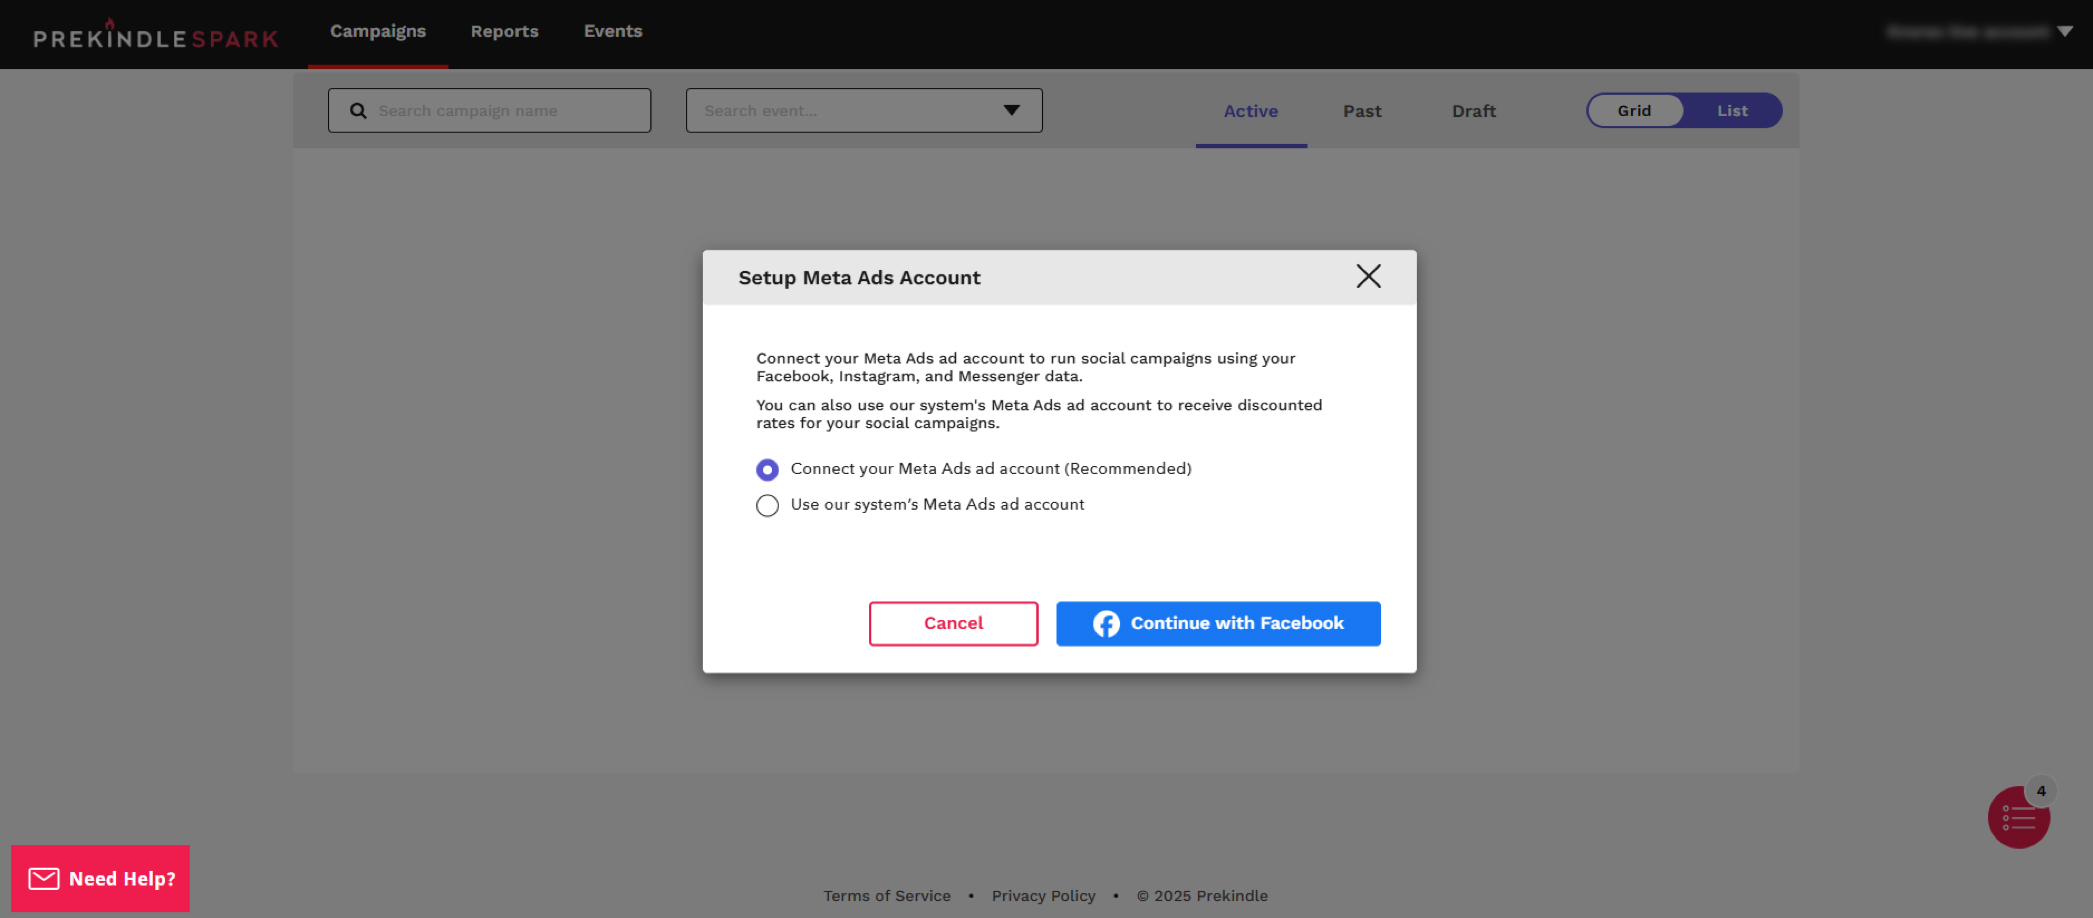2093x918 pixels.
Task: Select Use our system's Meta Ads account
Action: [767, 506]
